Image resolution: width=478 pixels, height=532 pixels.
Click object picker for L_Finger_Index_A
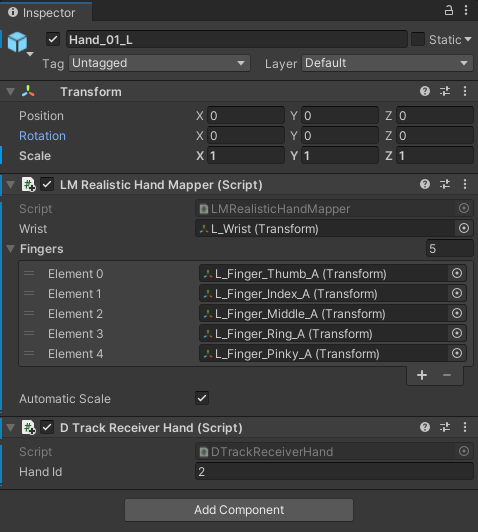click(x=457, y=293)
